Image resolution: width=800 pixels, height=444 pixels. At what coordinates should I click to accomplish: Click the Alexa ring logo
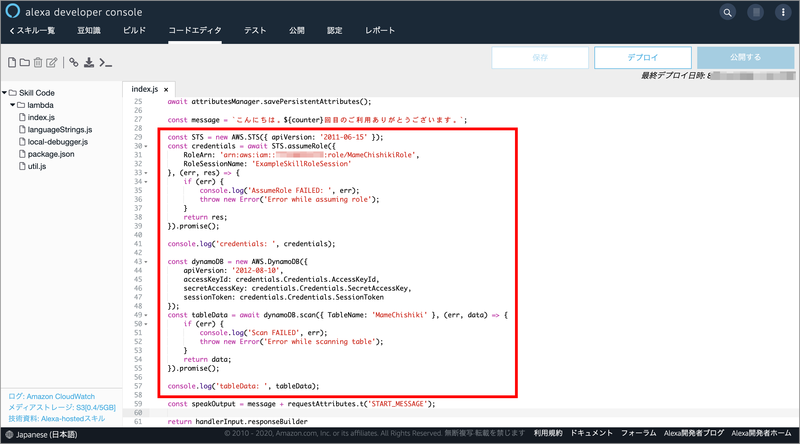pos(12,11)
